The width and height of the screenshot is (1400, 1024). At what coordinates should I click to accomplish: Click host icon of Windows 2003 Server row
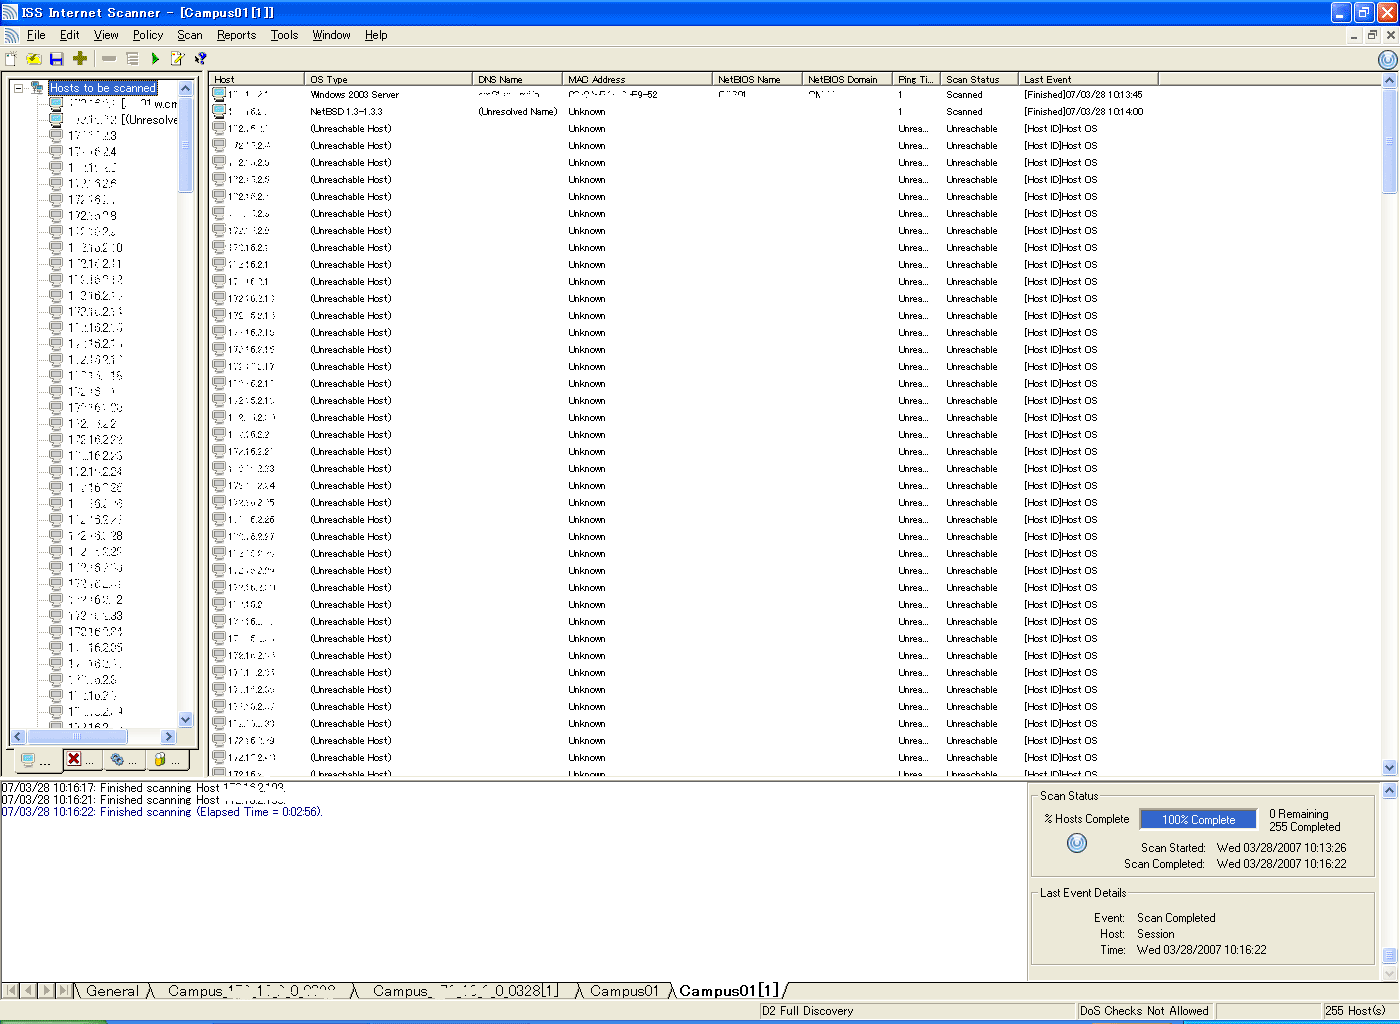pos(219,95)
